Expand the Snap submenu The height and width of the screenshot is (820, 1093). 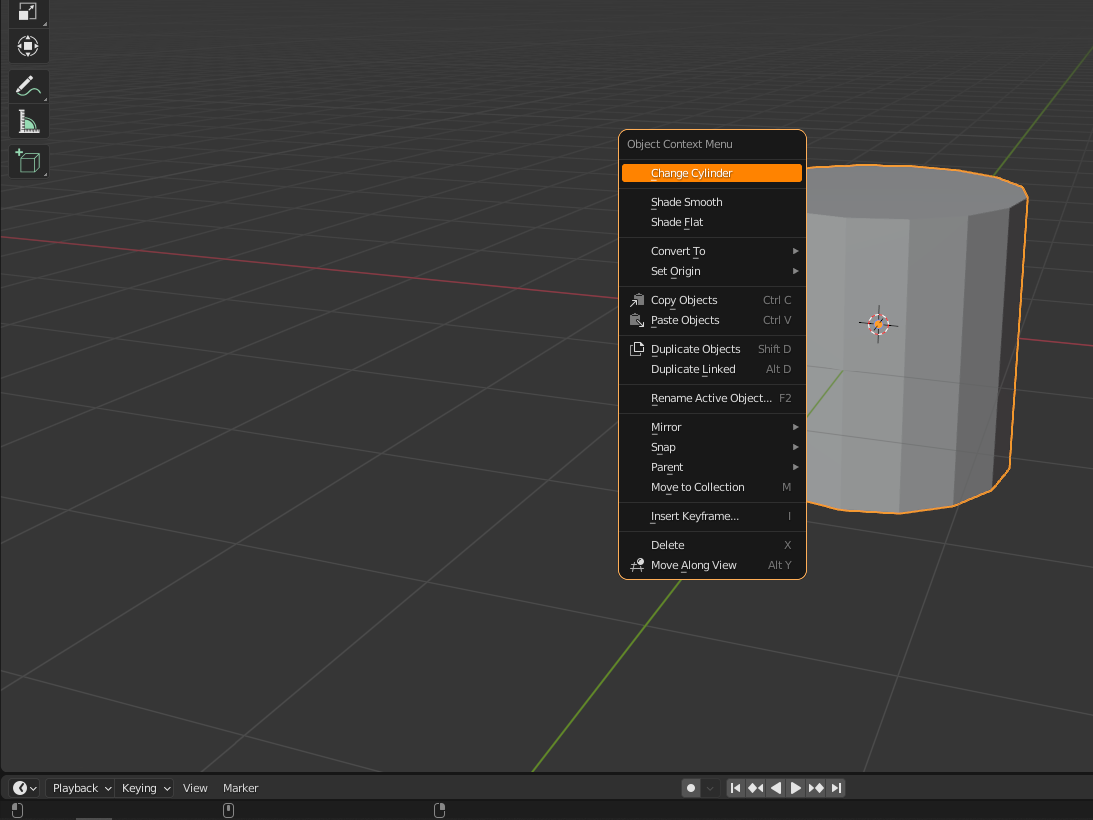[712, 447]
